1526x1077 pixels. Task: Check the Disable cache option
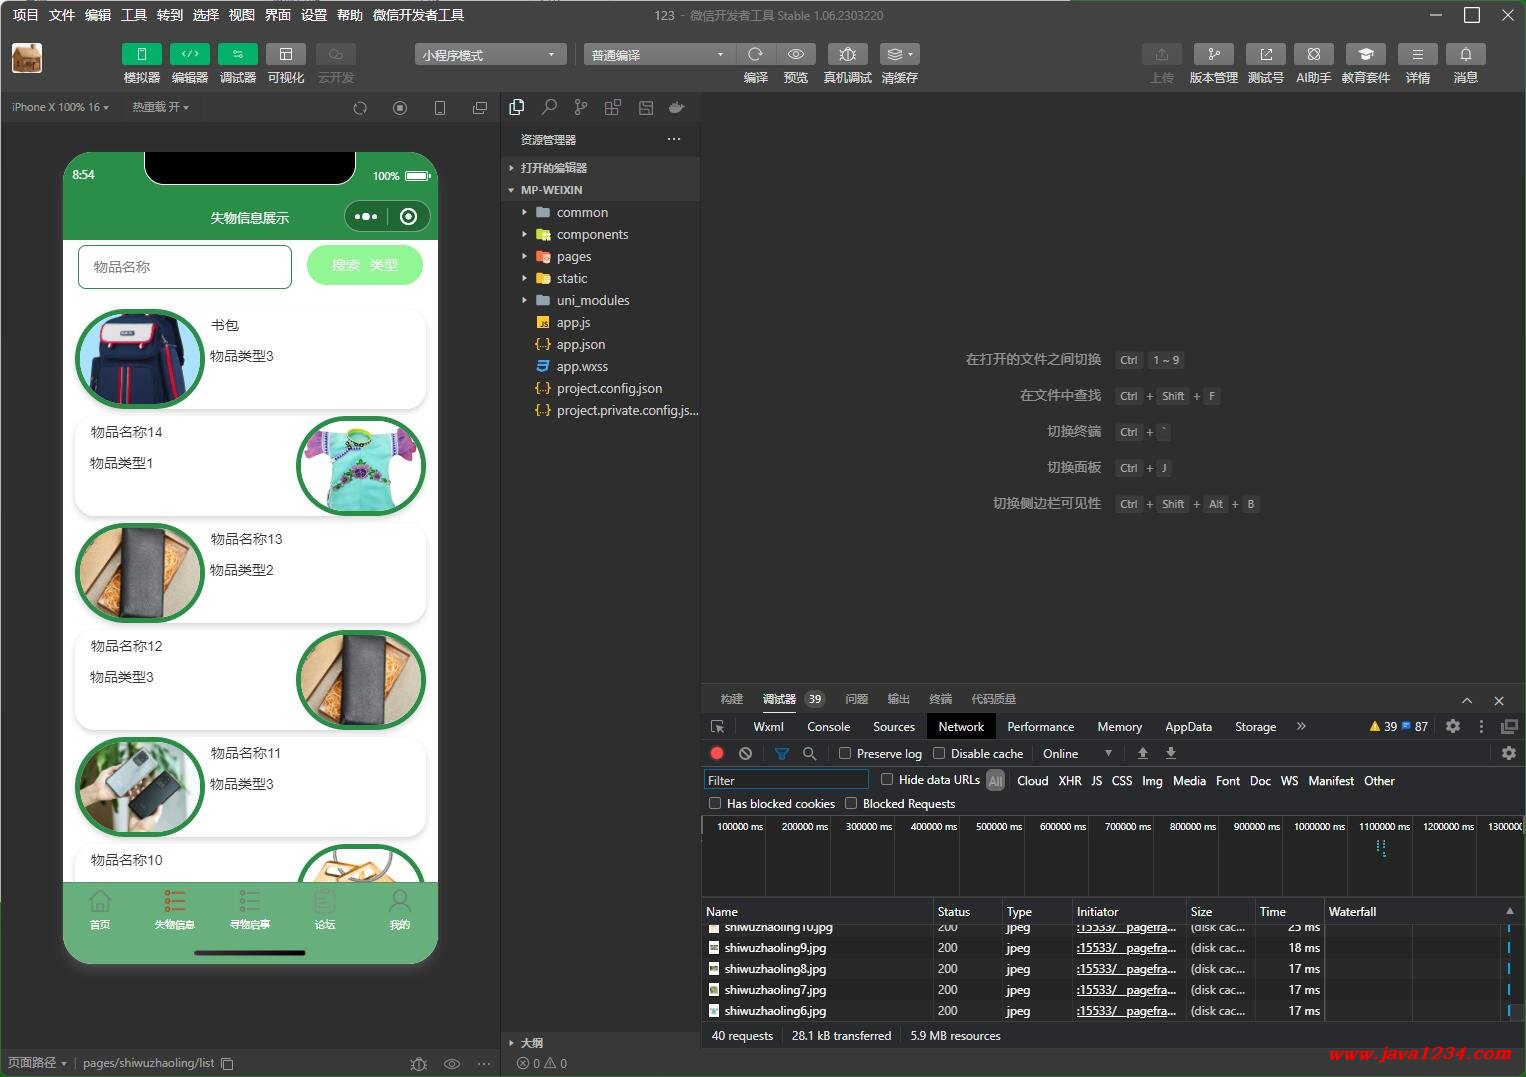pos(939,753)
